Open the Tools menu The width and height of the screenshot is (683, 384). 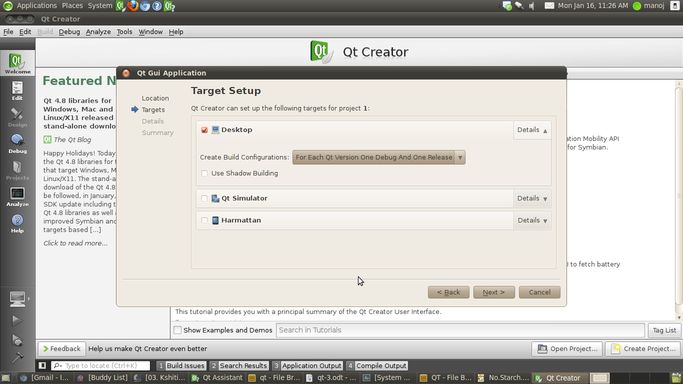[x=124, y=32]
